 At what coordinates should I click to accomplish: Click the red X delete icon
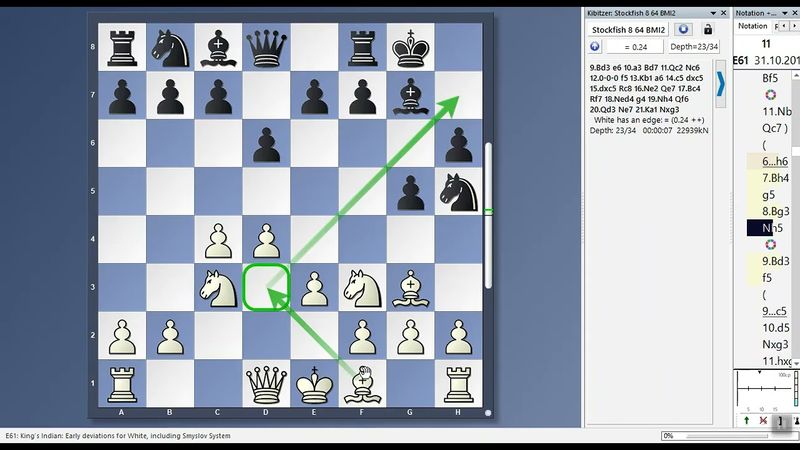click(x=763, y=421)
